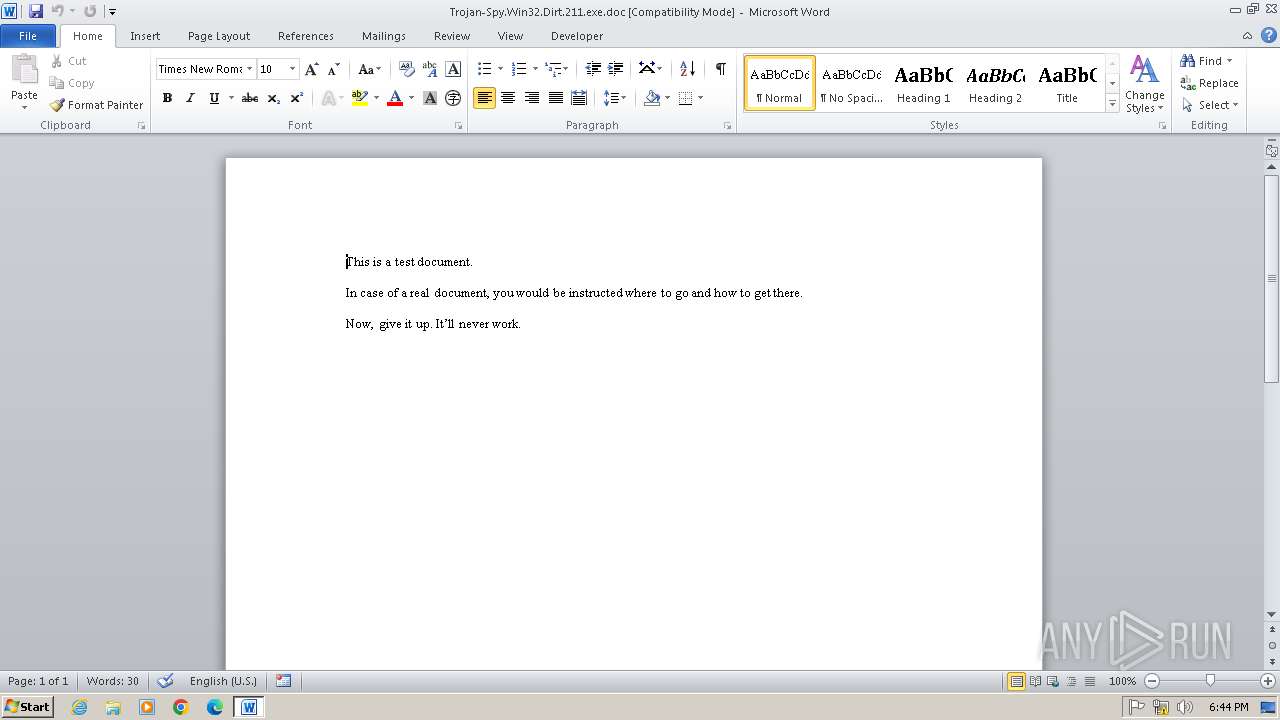1280x720 pixels.
Task: Click Increase Indent icon
Action: coord(616,69)
